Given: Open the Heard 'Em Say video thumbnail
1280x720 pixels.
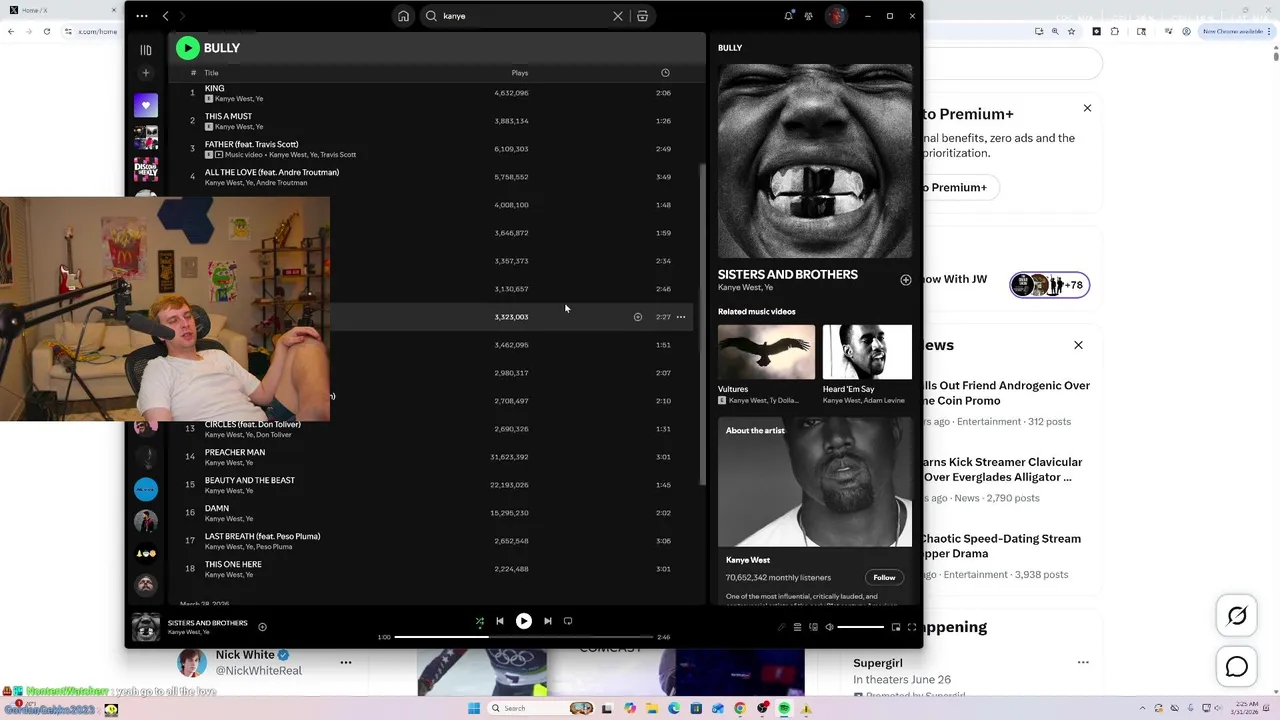Looking at the screenshot, I should click(x=867, y=352).
